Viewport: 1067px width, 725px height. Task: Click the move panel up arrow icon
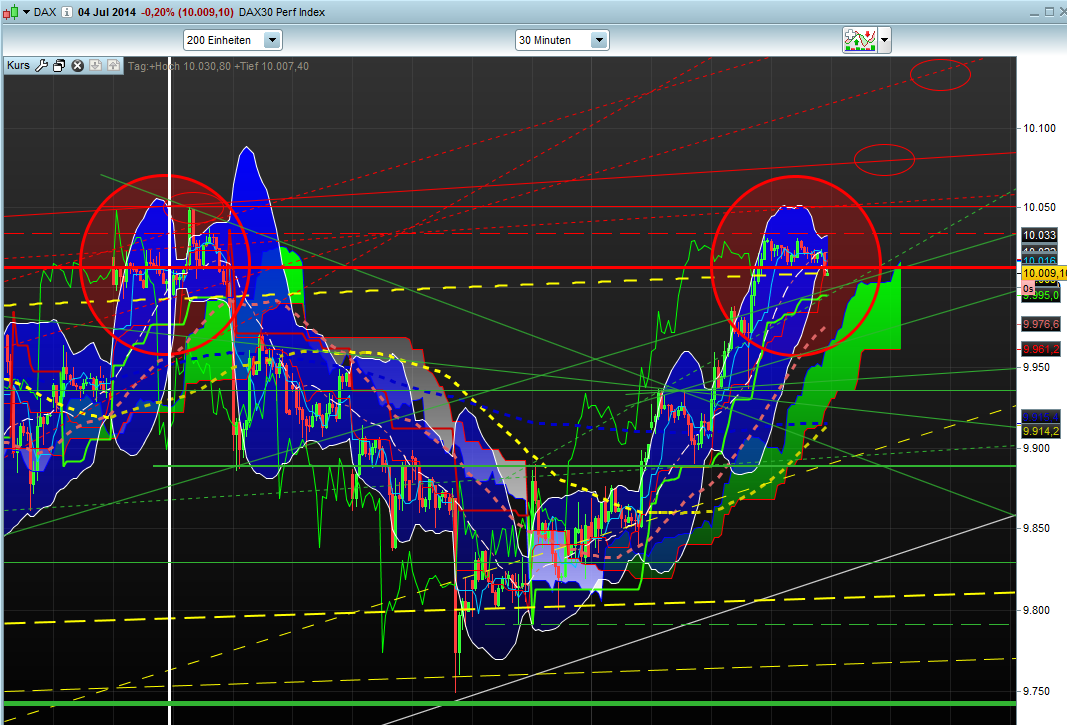(113, 65)
